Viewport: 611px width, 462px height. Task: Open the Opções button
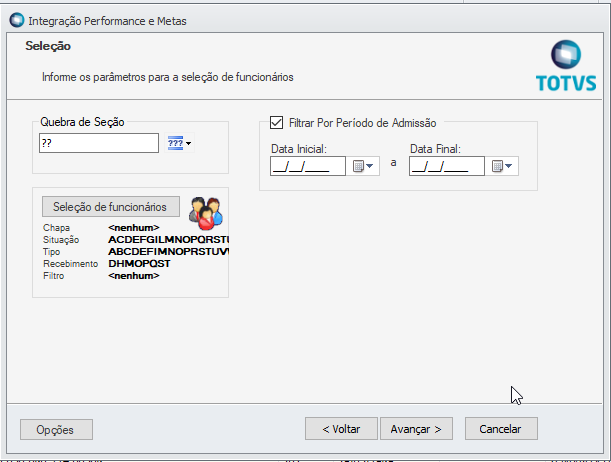point(56,429)
